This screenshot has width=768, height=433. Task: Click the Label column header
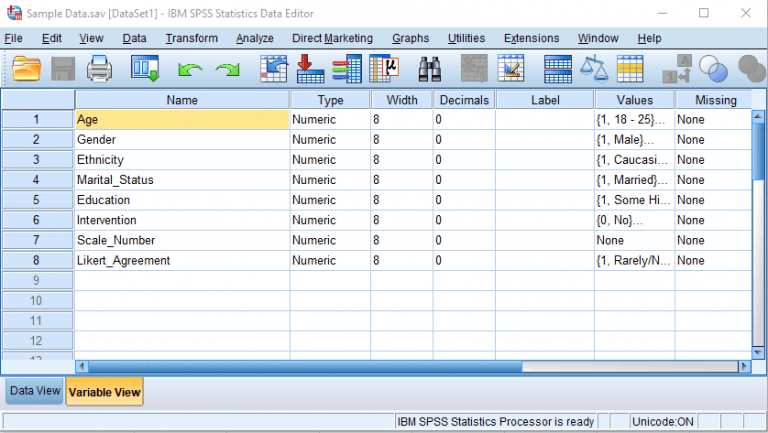pos(544,100)
